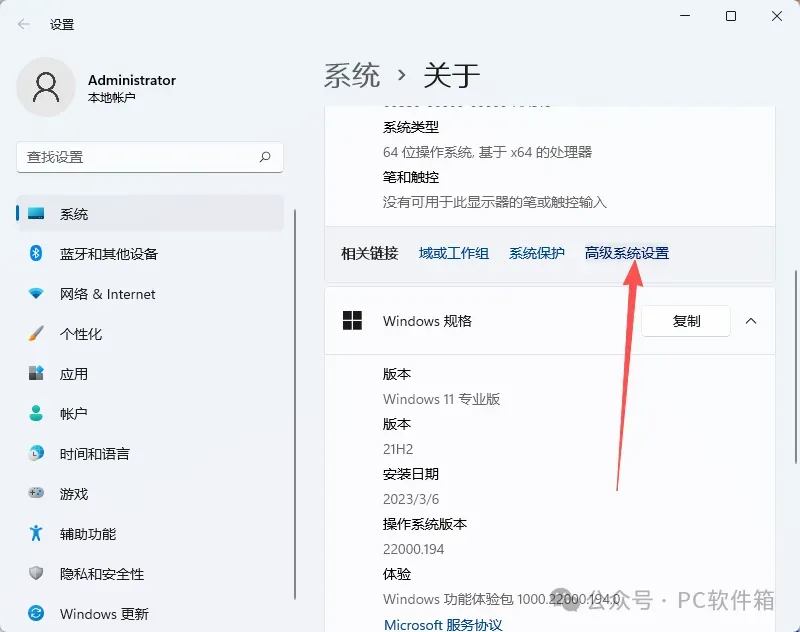
Task: Click the main content vertical scrollbar
Action: (796, 366)
